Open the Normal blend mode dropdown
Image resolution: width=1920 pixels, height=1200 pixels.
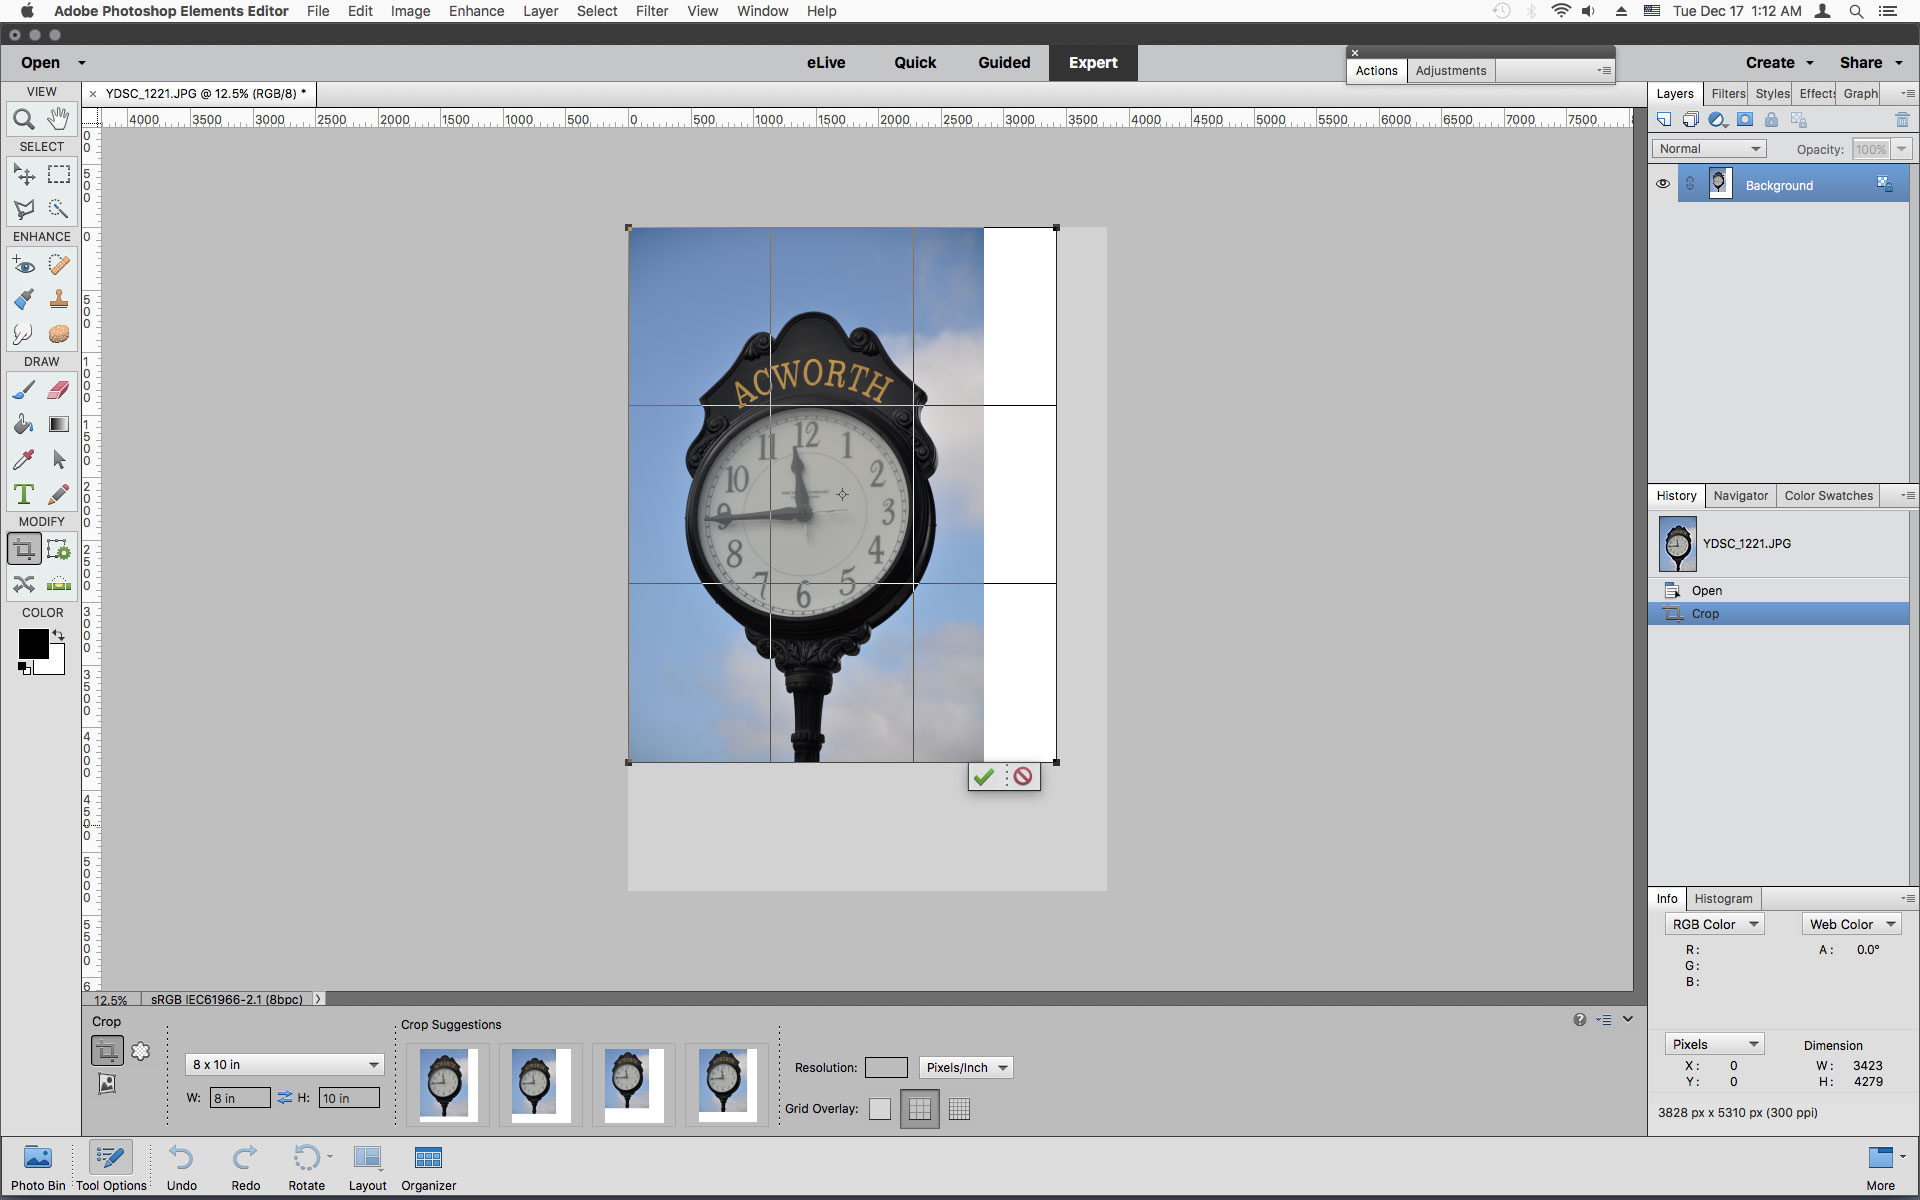(x=1708, y=148)
